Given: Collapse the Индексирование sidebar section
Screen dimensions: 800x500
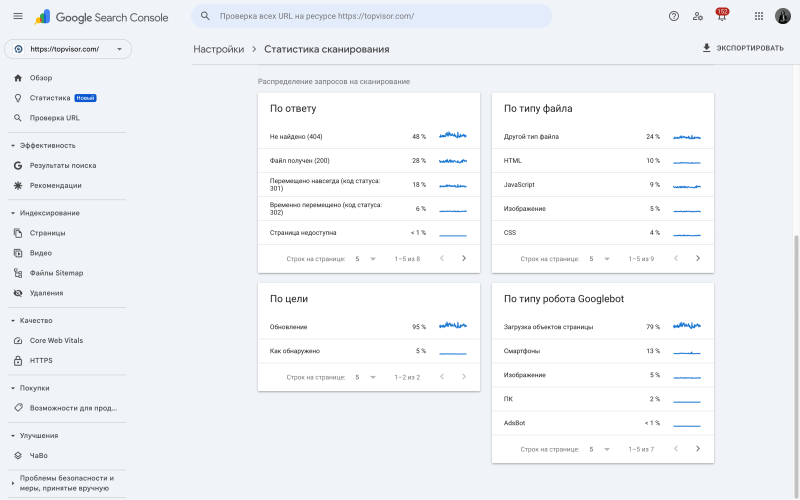Looking at the screenshot, I should (13, 213).
